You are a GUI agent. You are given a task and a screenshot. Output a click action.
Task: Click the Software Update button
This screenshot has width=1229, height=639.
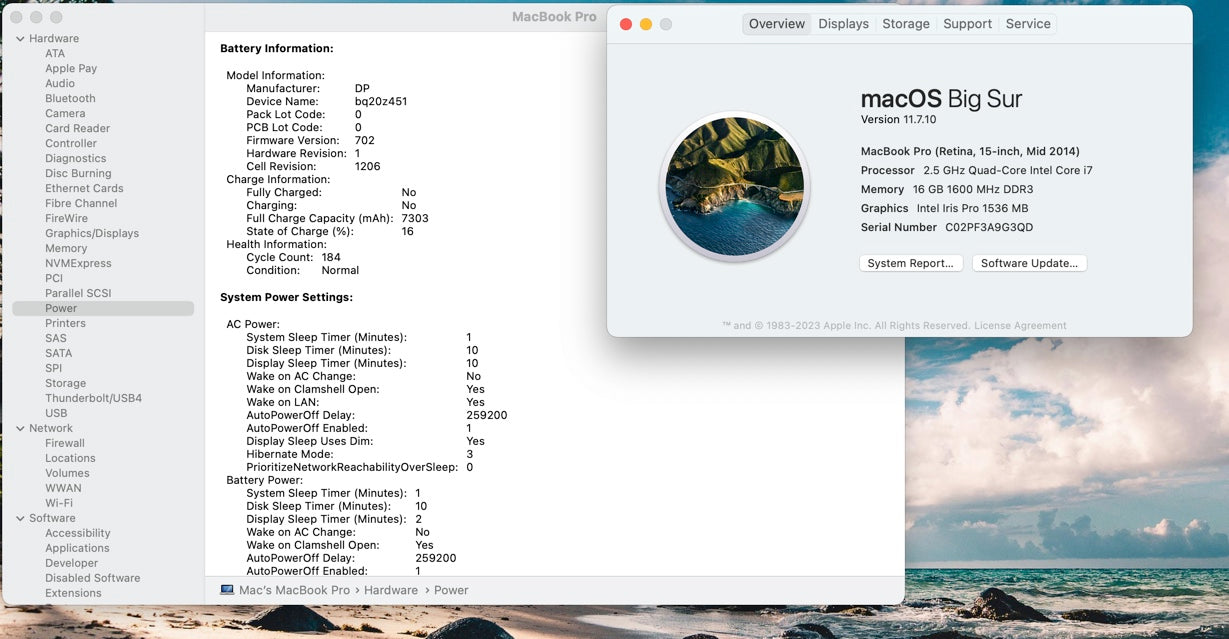pos(1029,263)
